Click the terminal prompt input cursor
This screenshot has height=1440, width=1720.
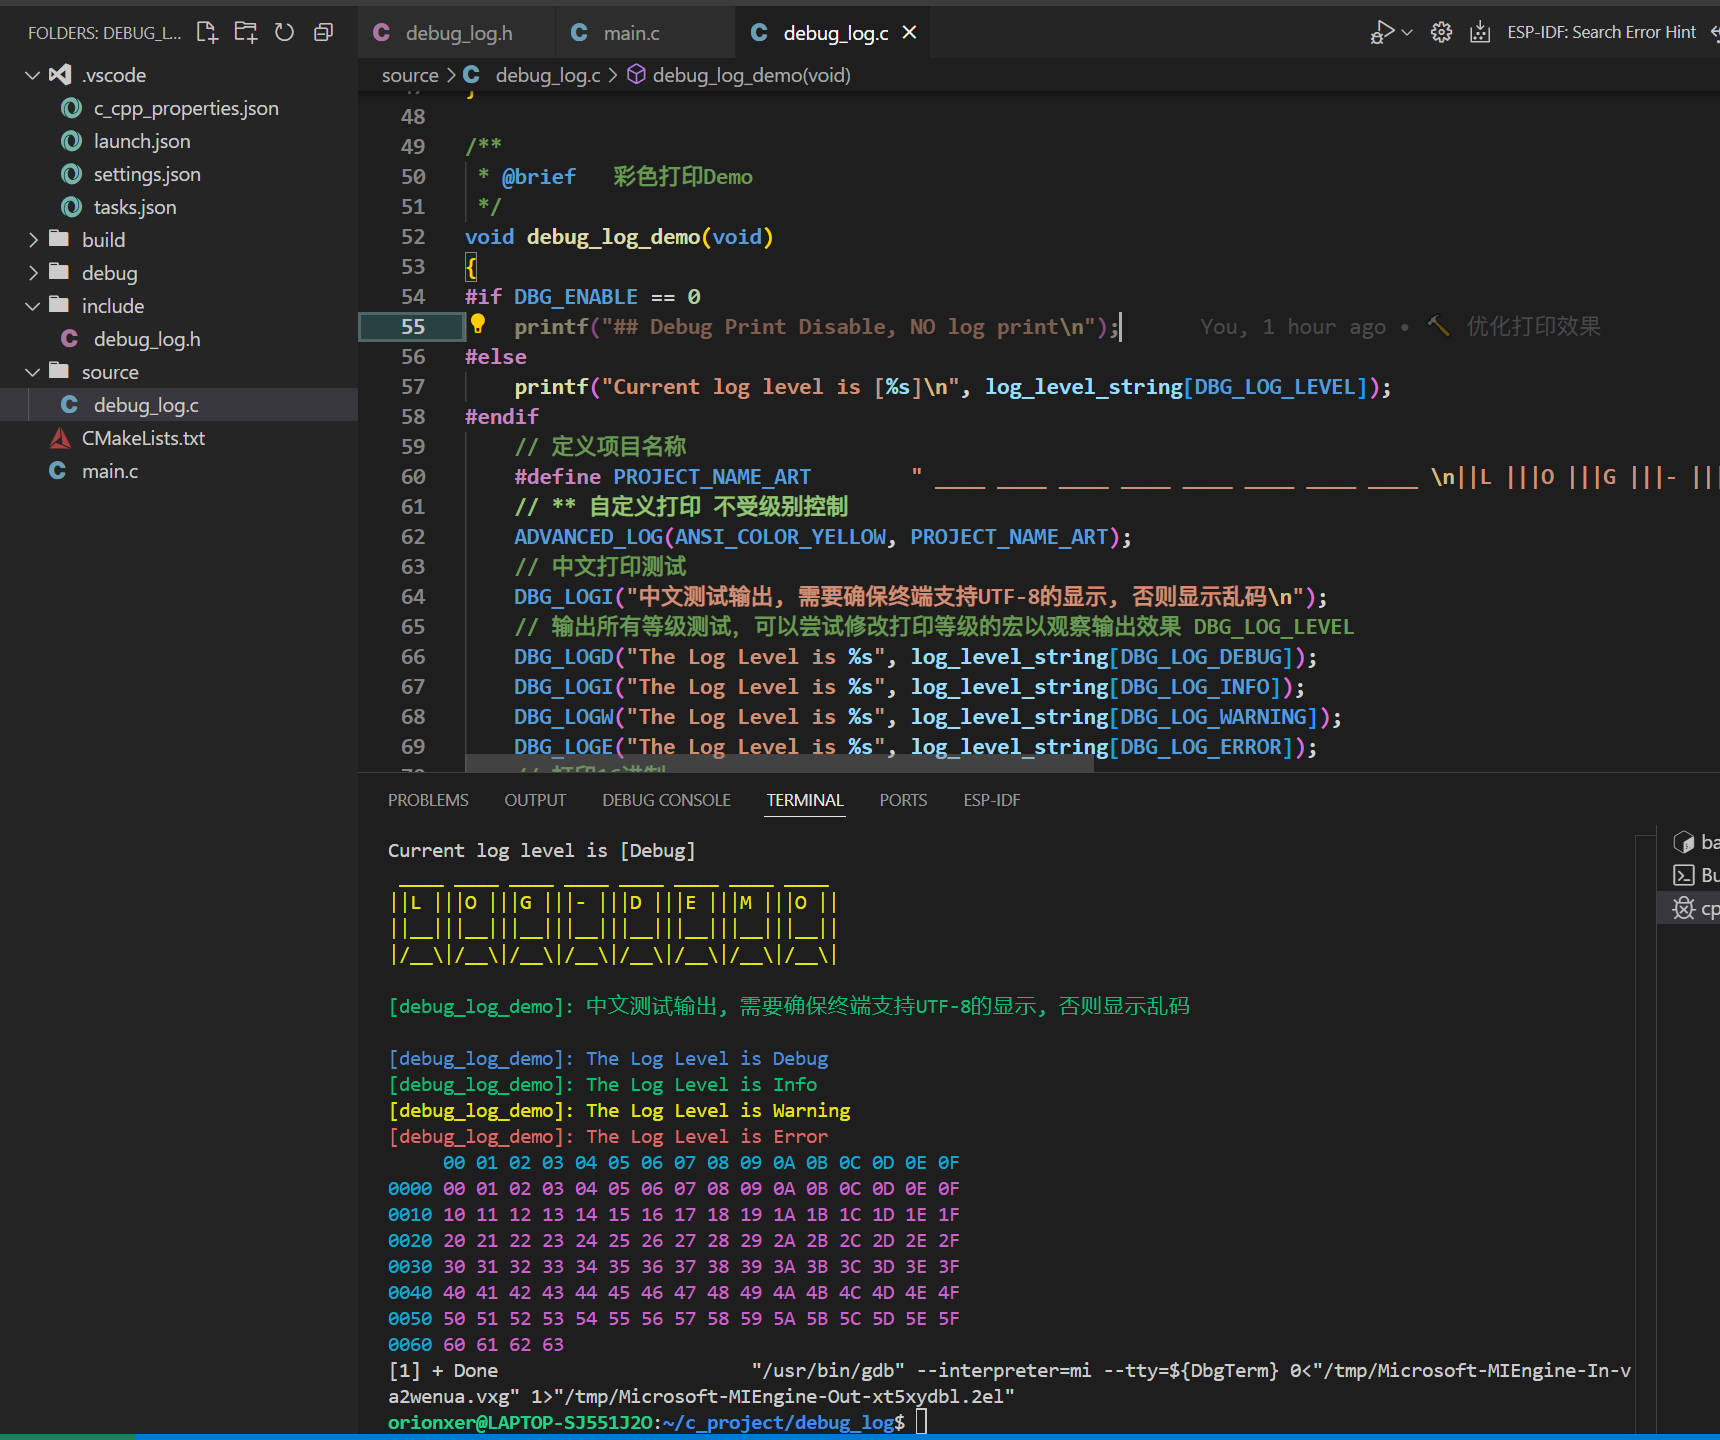[922, 1421]
